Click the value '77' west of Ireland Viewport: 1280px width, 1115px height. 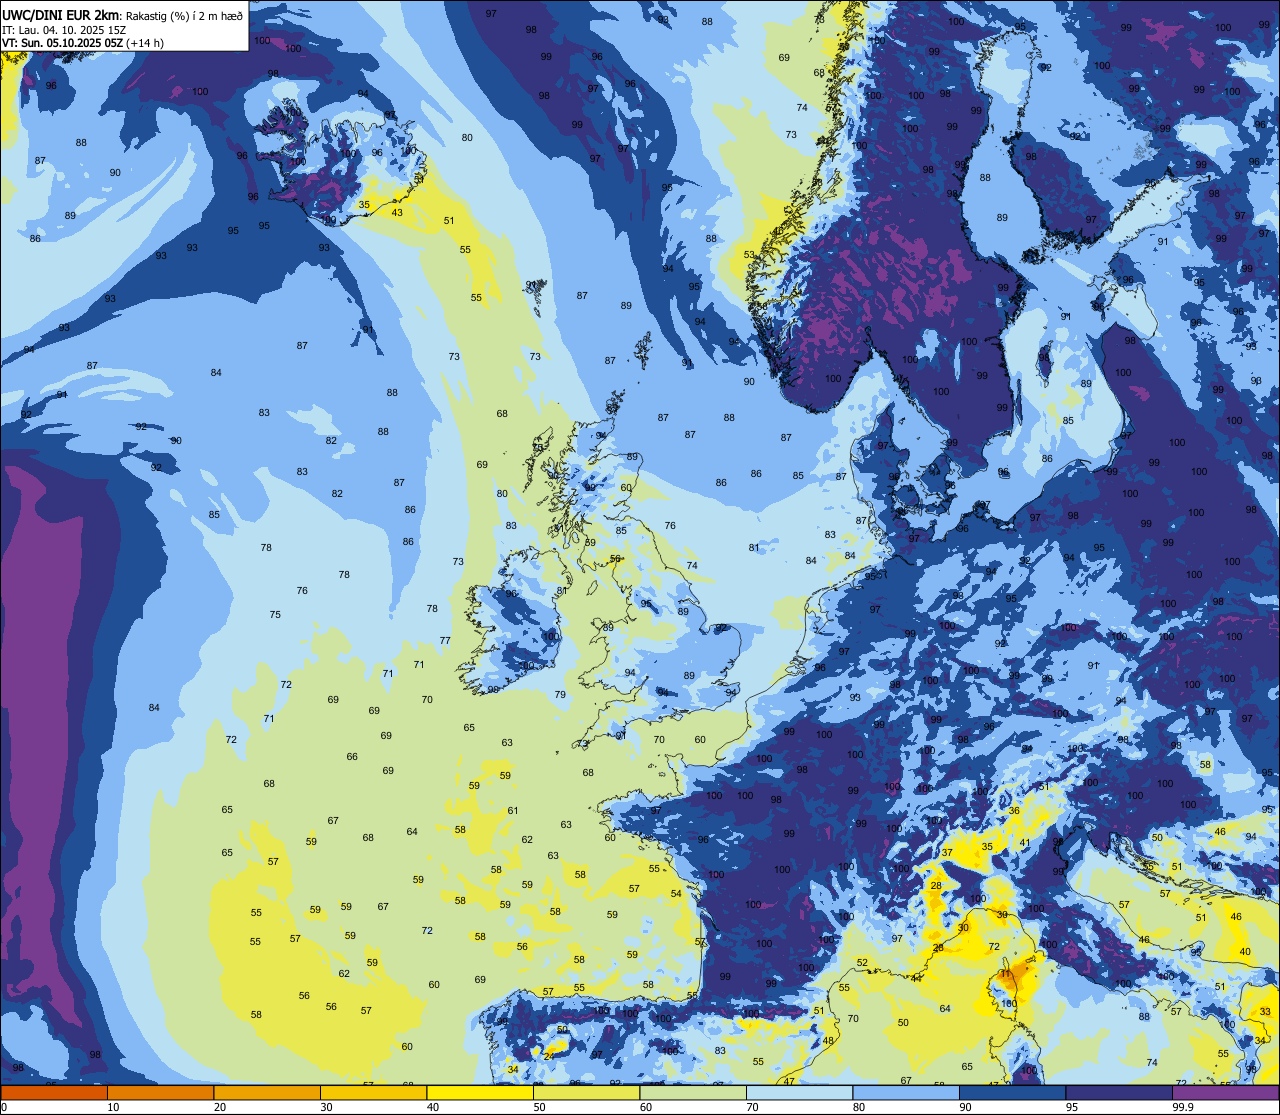(445, 640)
